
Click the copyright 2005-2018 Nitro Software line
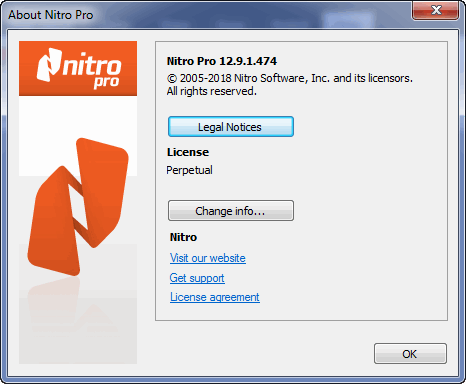pos(290,78)
